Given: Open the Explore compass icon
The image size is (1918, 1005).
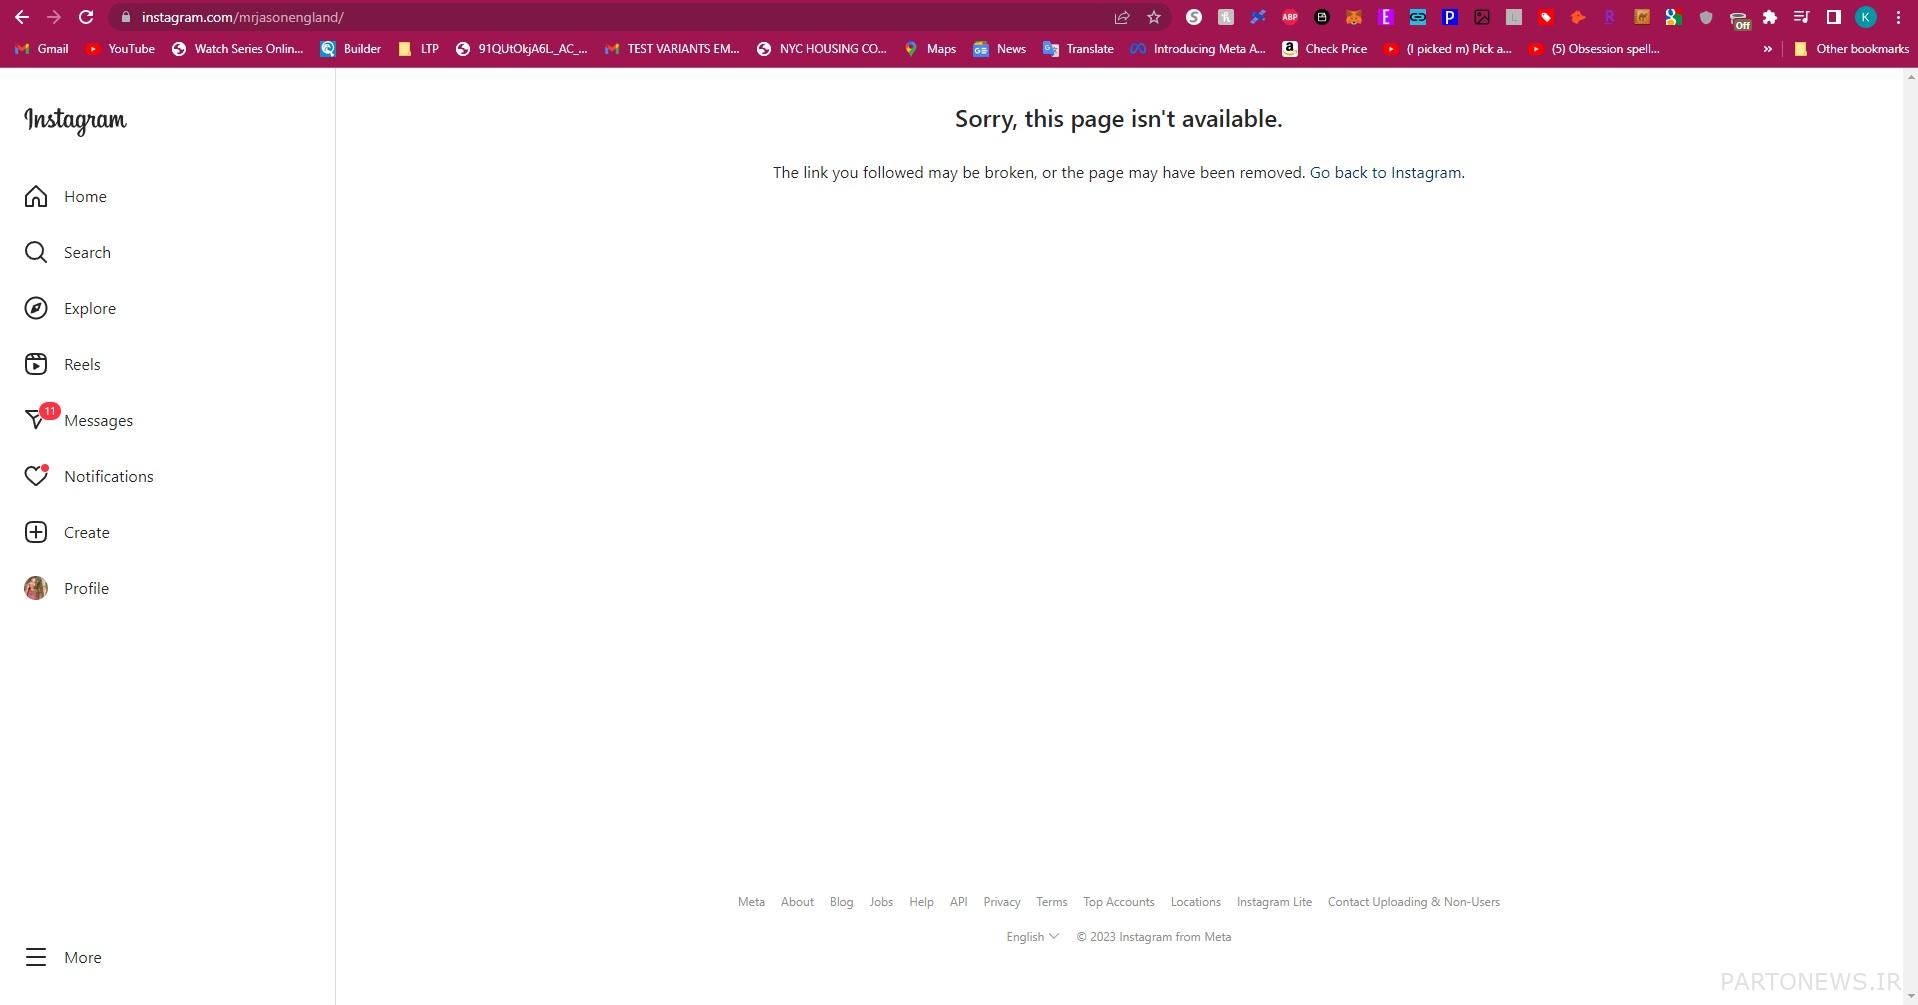Looking at the screenshot, I should pos(36,308).
